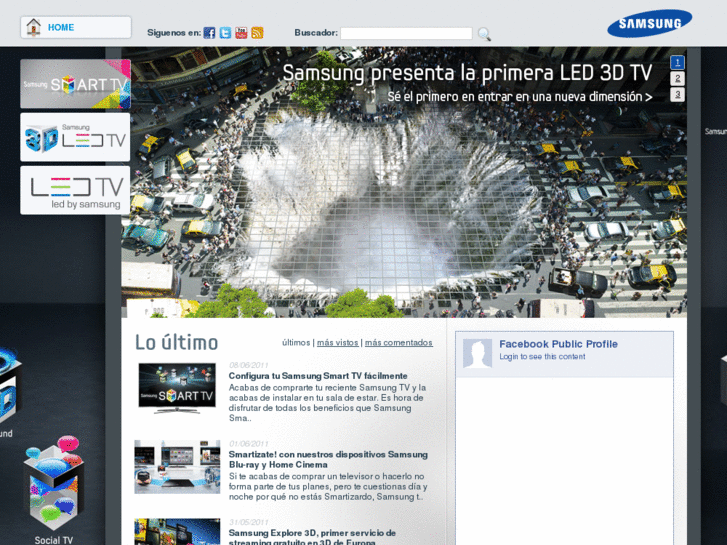Viewport: 727px width, 545px height.
Task: Open the Social TV cube icon
Action: [54, 483]
